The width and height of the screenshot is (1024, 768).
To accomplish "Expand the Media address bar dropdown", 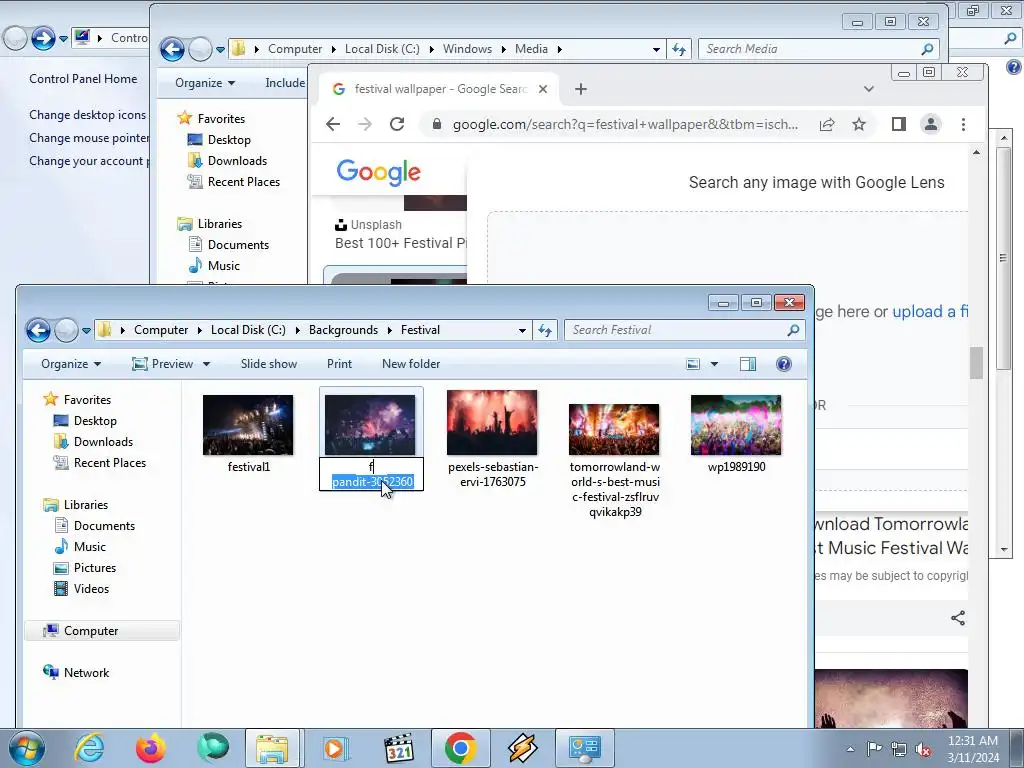I will pos(656,49).
